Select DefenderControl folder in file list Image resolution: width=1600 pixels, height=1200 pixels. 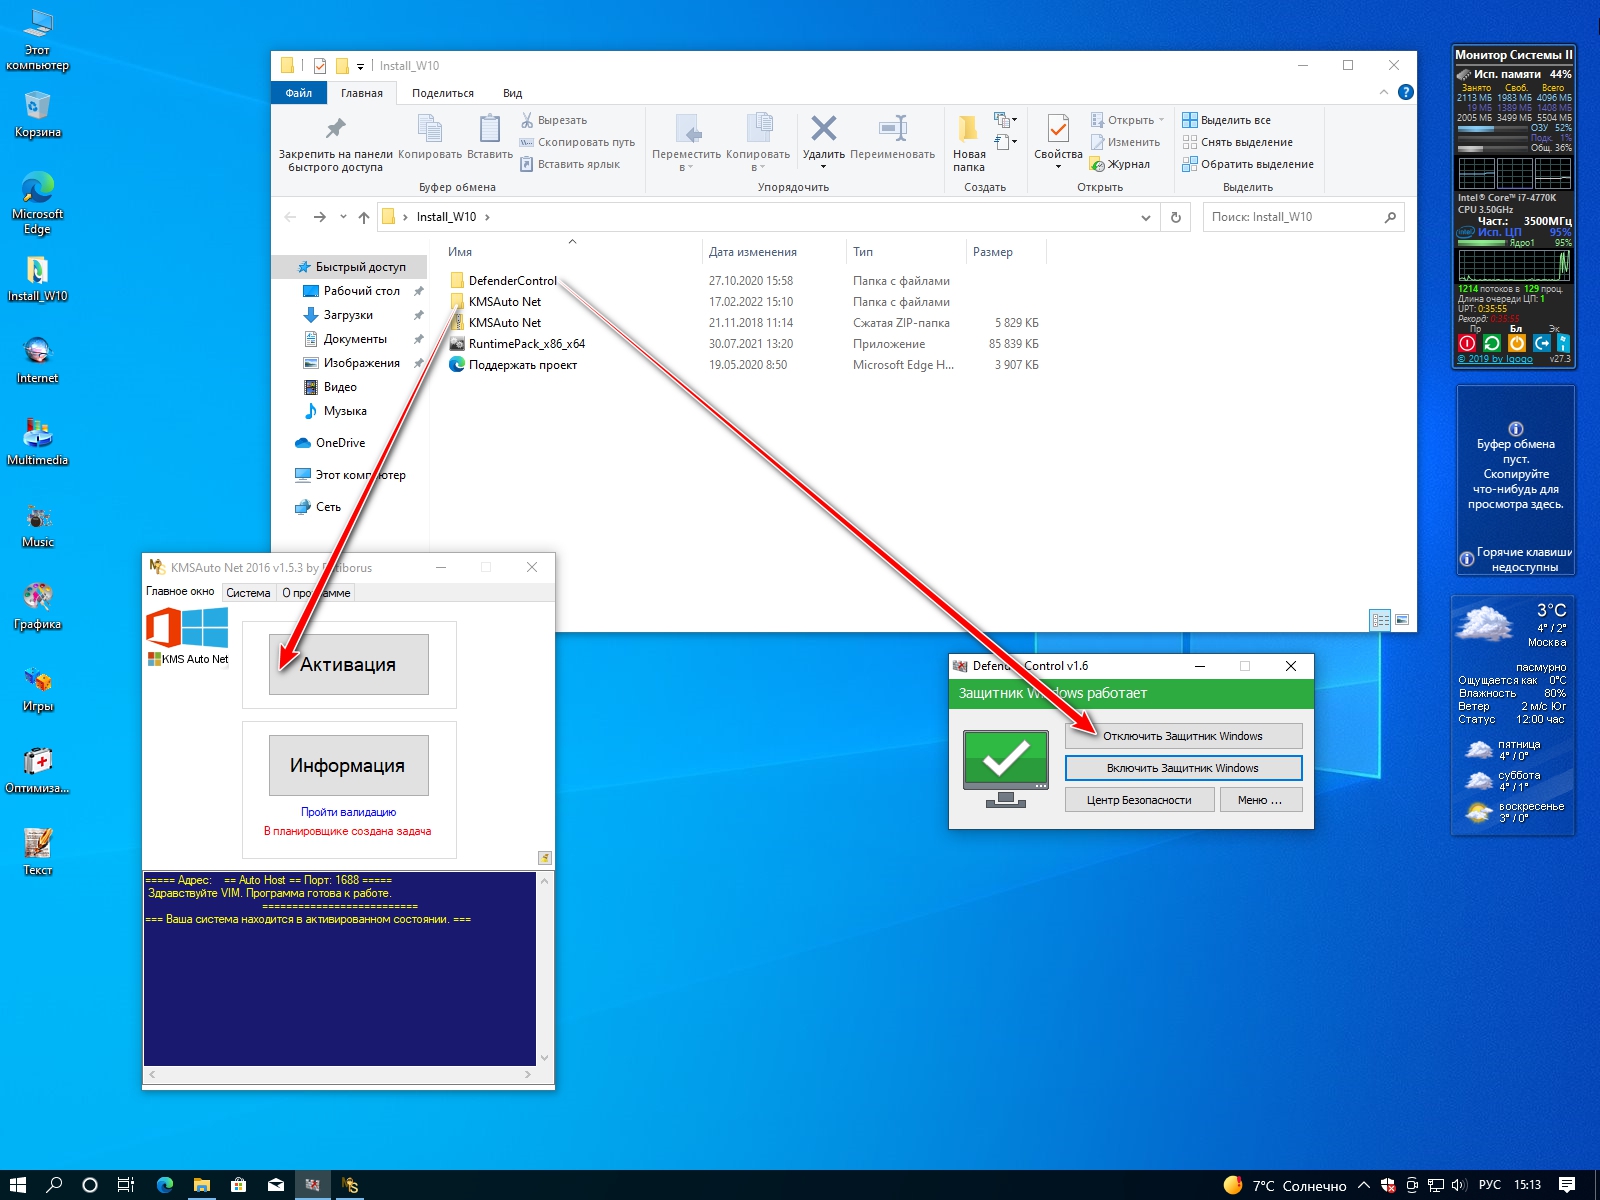point(512,281)
